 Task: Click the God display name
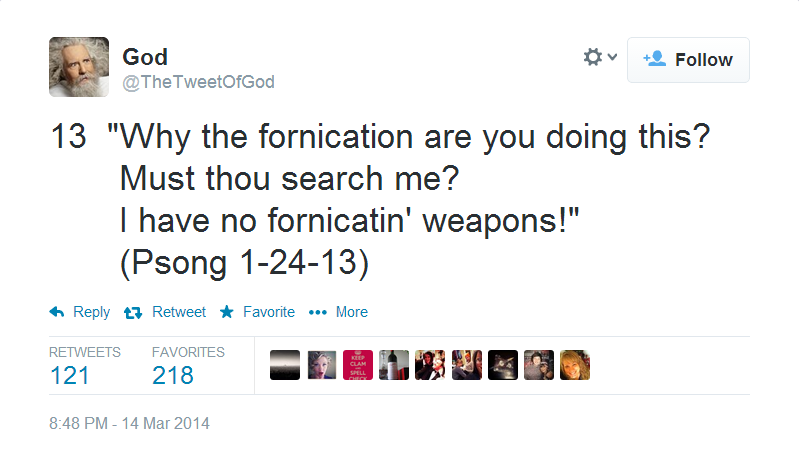[x=145, y=57]
